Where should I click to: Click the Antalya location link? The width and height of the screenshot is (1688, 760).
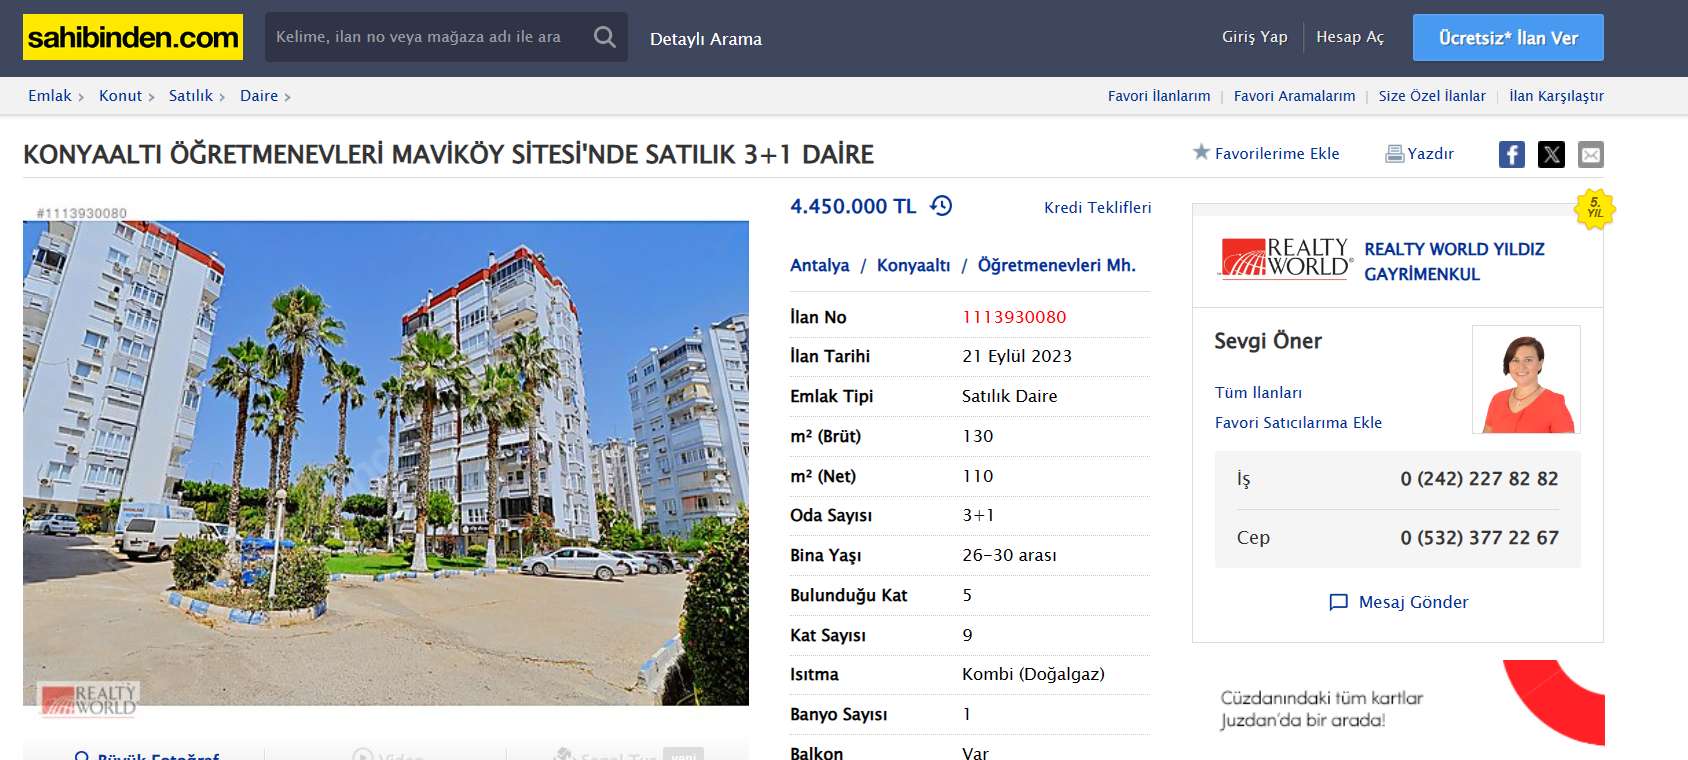tap(820, 265)
